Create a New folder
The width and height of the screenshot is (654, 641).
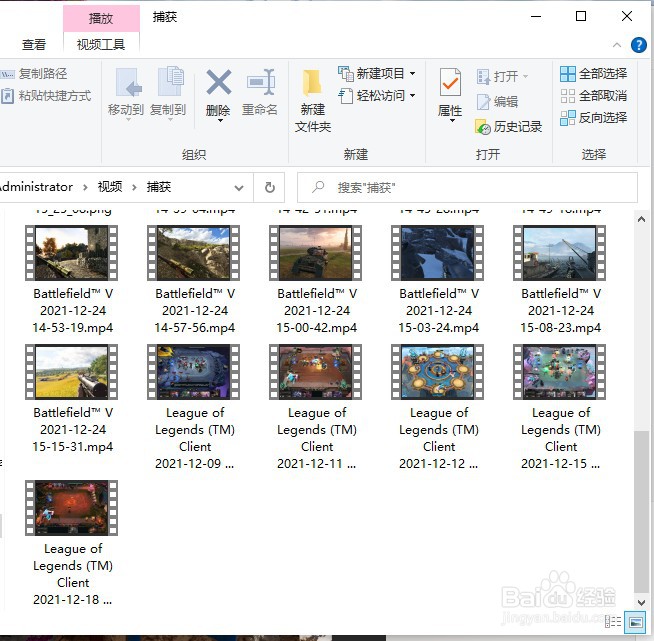313,100
